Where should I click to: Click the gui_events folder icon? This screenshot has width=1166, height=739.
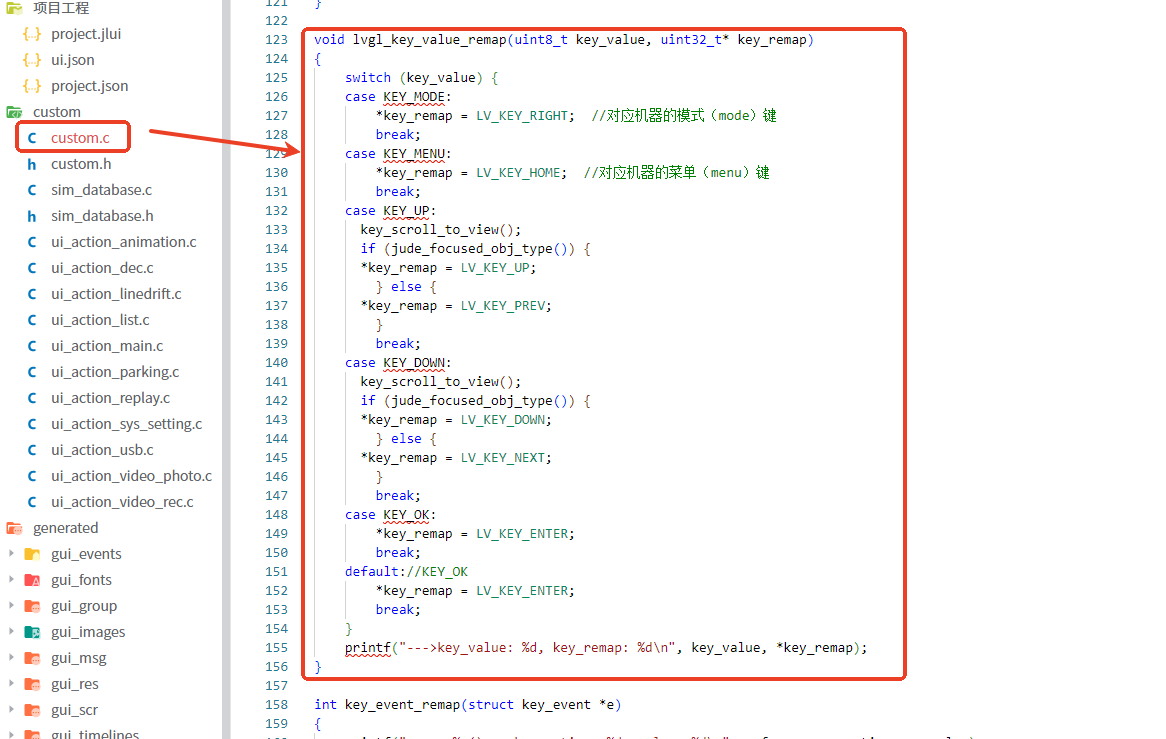coord(32,554)
